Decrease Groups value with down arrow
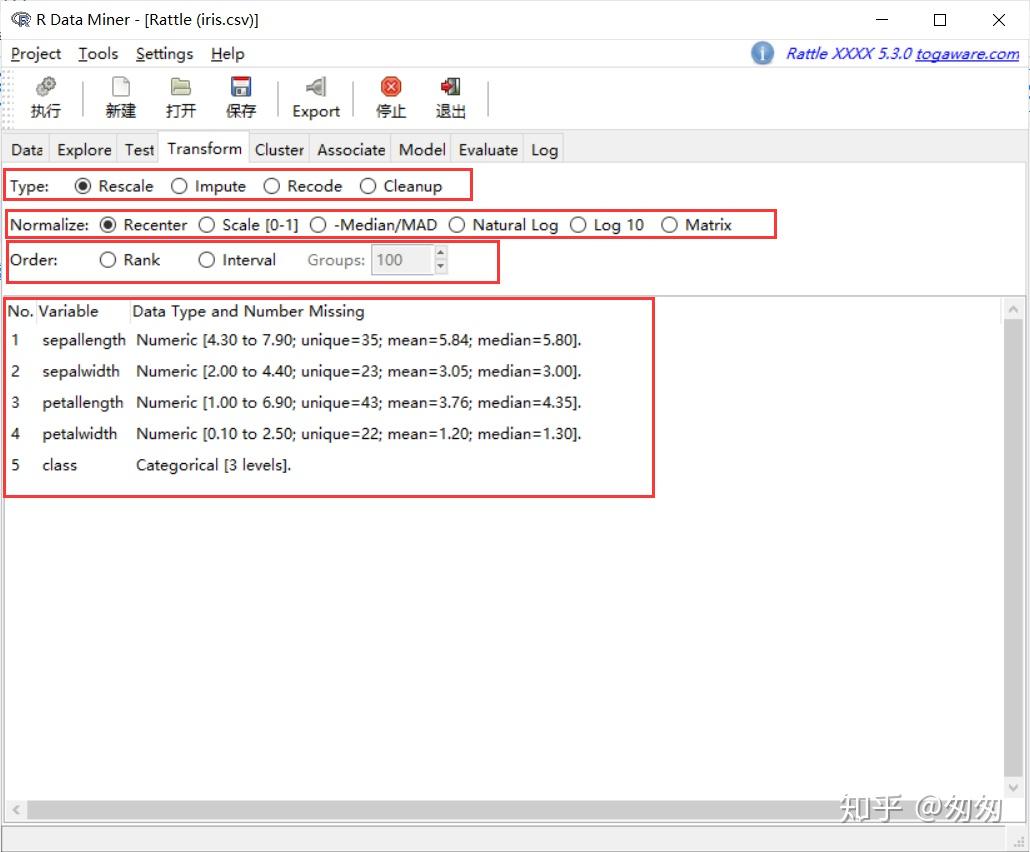Viewport: 1030px width, 852px height. click(441, 267)
